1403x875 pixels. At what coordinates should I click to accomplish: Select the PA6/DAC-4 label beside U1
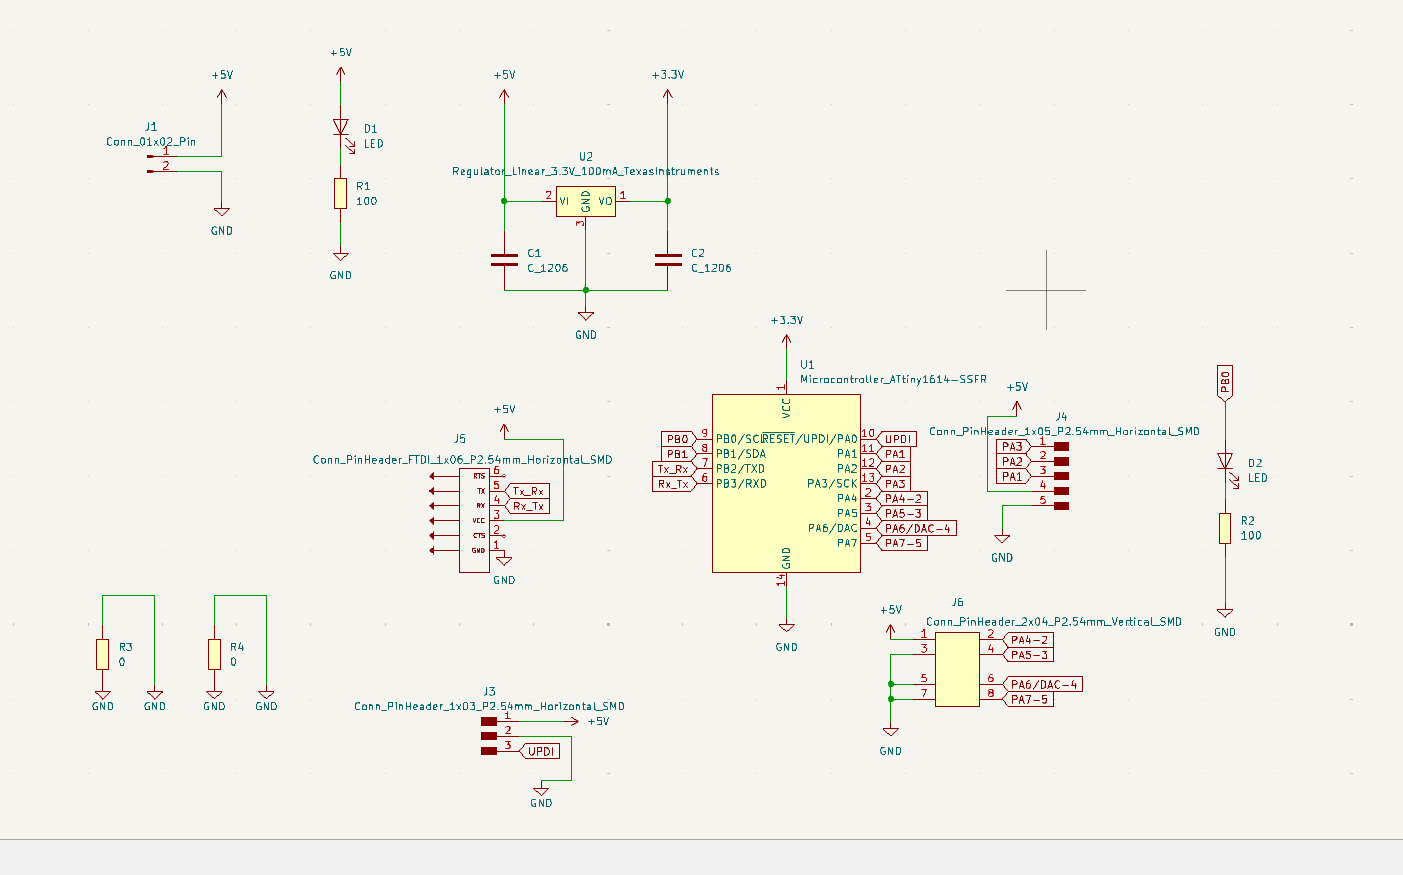(916, 528)
